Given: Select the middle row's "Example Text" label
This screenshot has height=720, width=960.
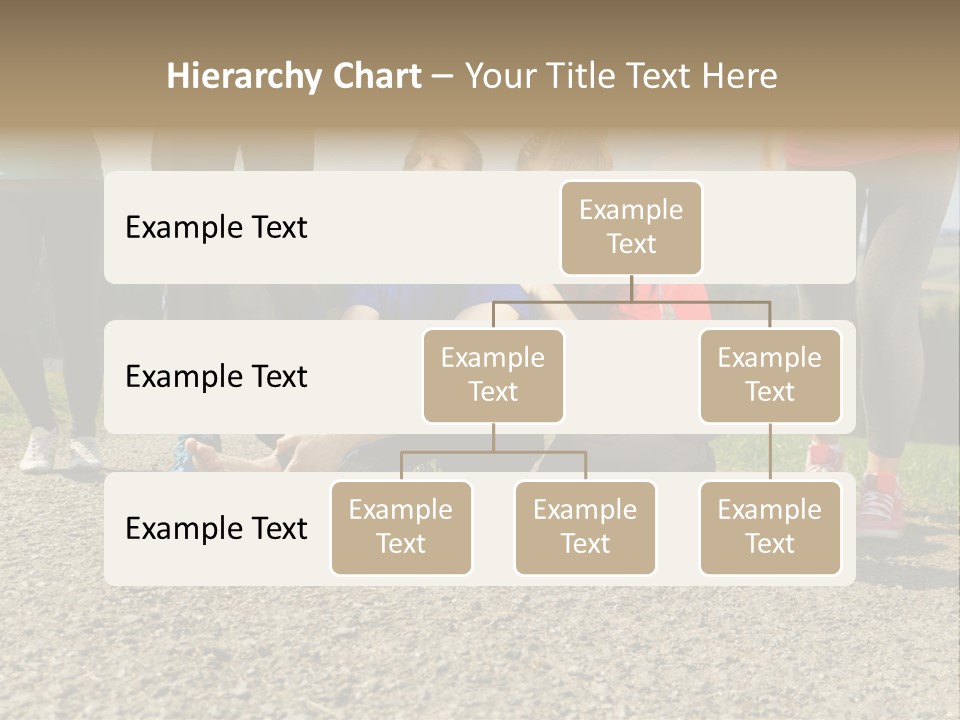Looking at the screenshot, I should click(216, 376).
